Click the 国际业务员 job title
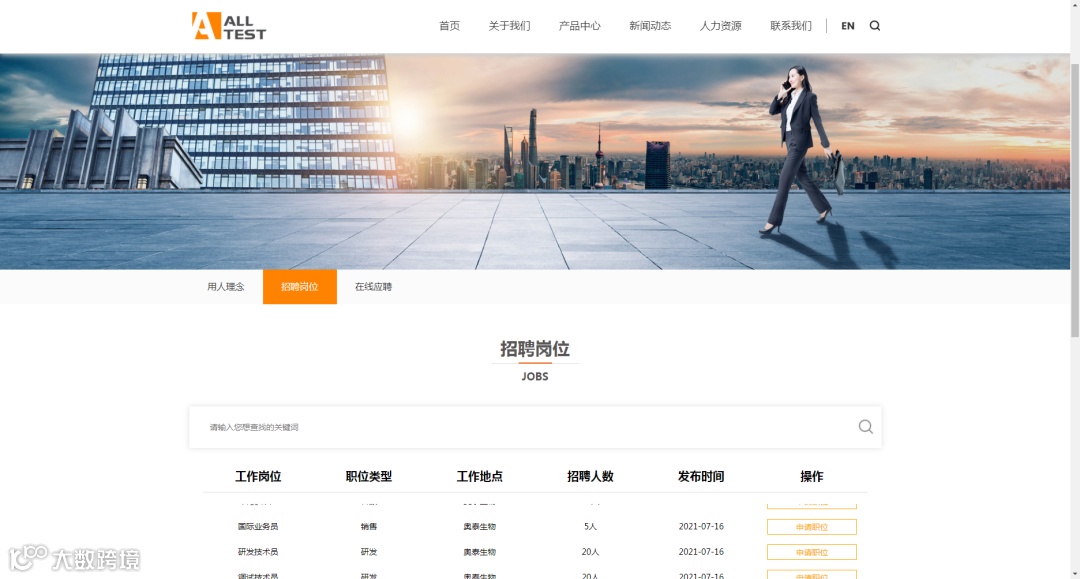The width and height of the screenshot is (1080, 579). point(258,527)
